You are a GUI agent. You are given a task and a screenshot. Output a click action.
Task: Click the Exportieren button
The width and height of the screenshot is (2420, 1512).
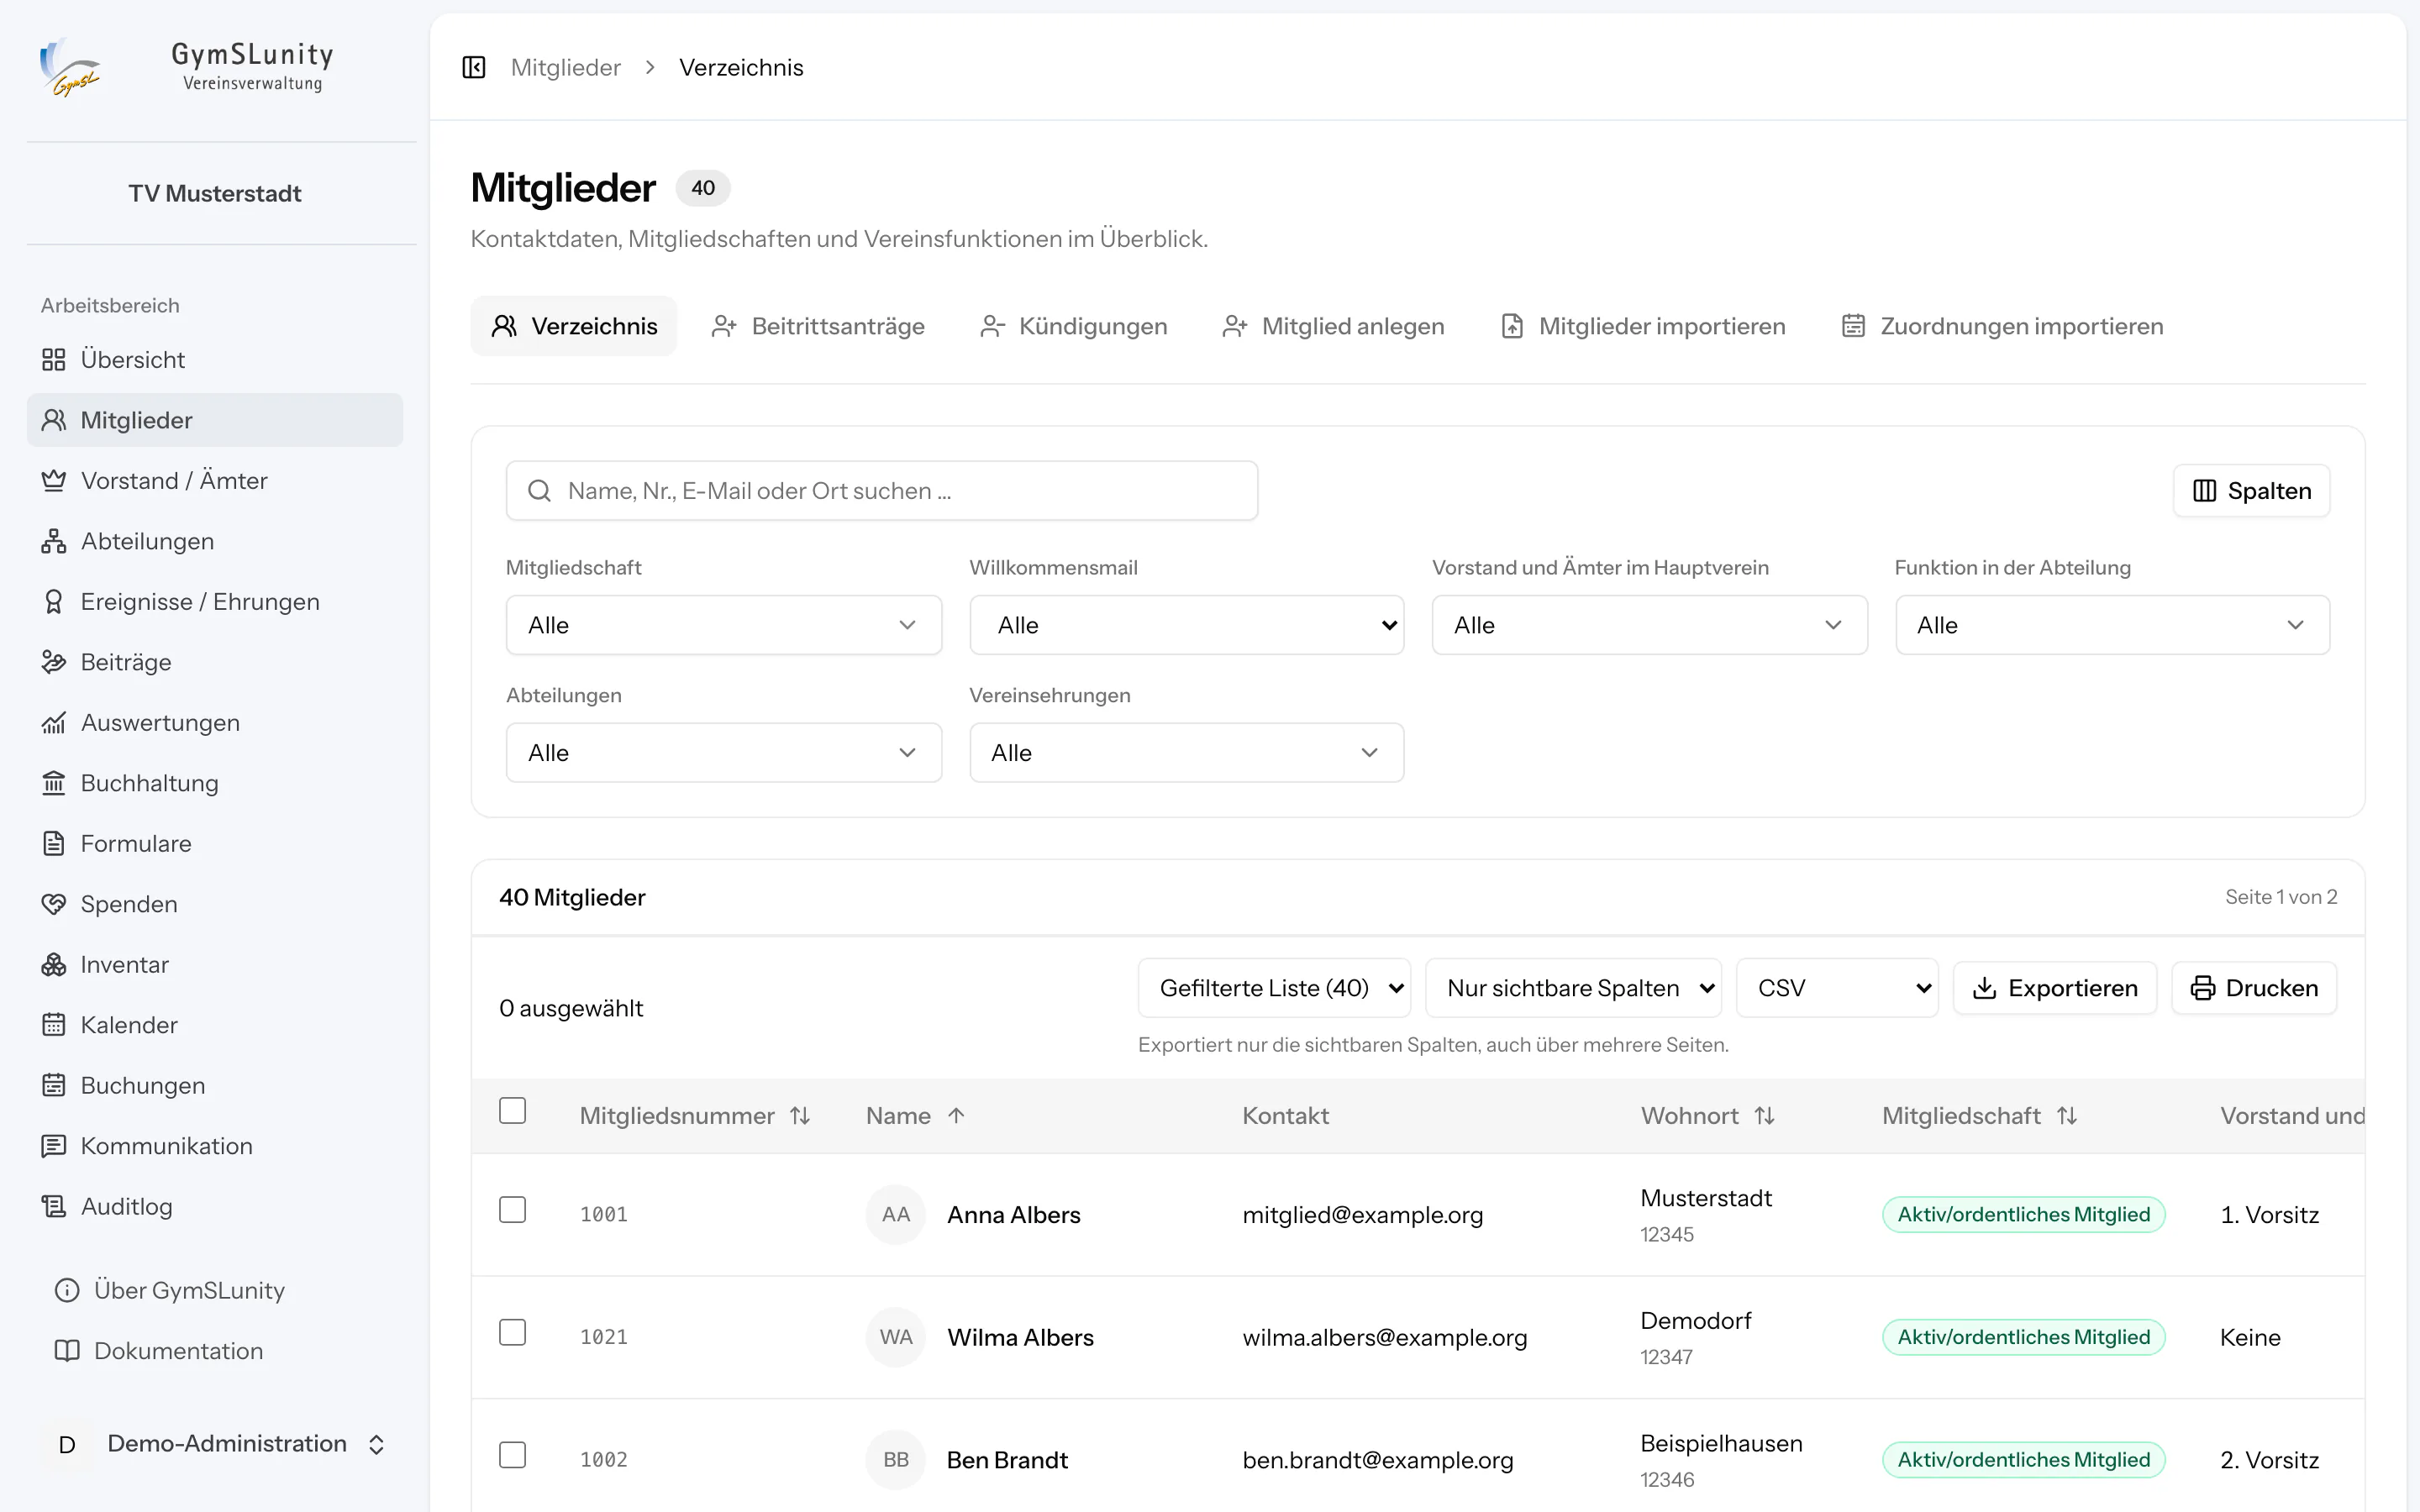click(2055, 988)
